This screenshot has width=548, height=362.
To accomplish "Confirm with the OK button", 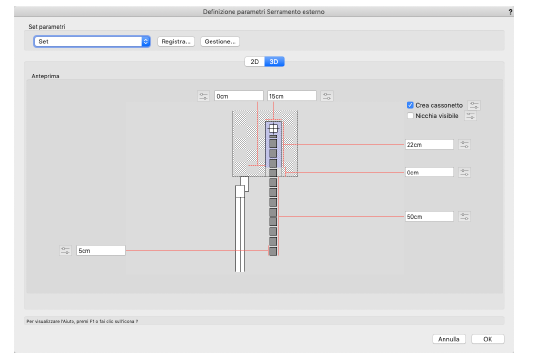I will pyautogui.click(x=488, y=339).
